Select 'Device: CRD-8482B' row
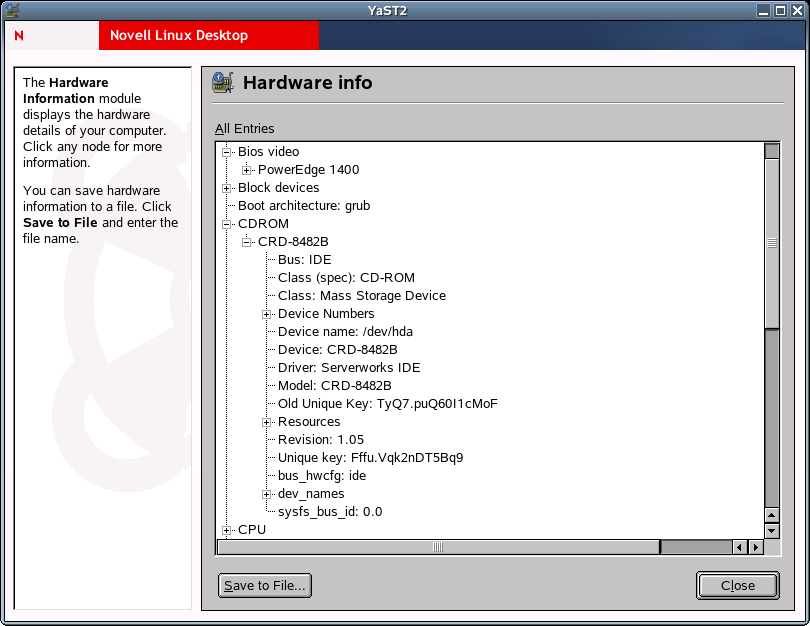The image size is (810, 626). click(x=337, y=350)
